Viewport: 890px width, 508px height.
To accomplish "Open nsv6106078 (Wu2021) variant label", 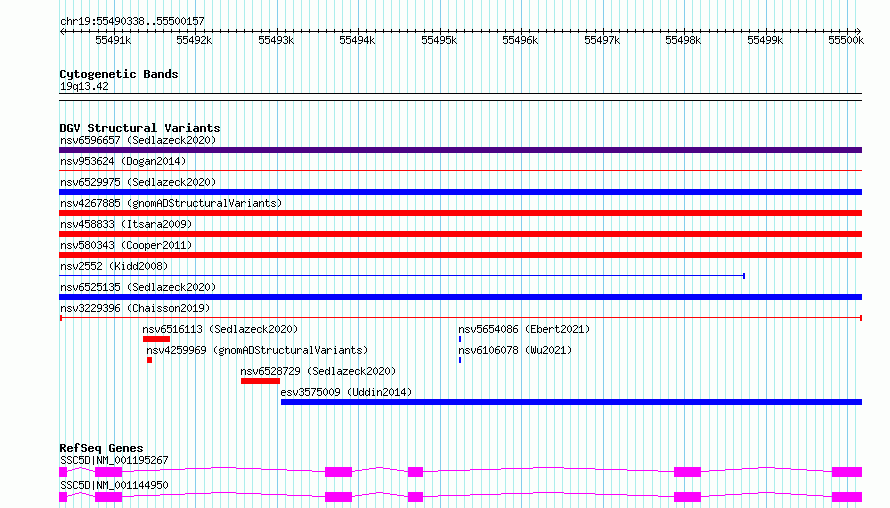I will [515, 350].
